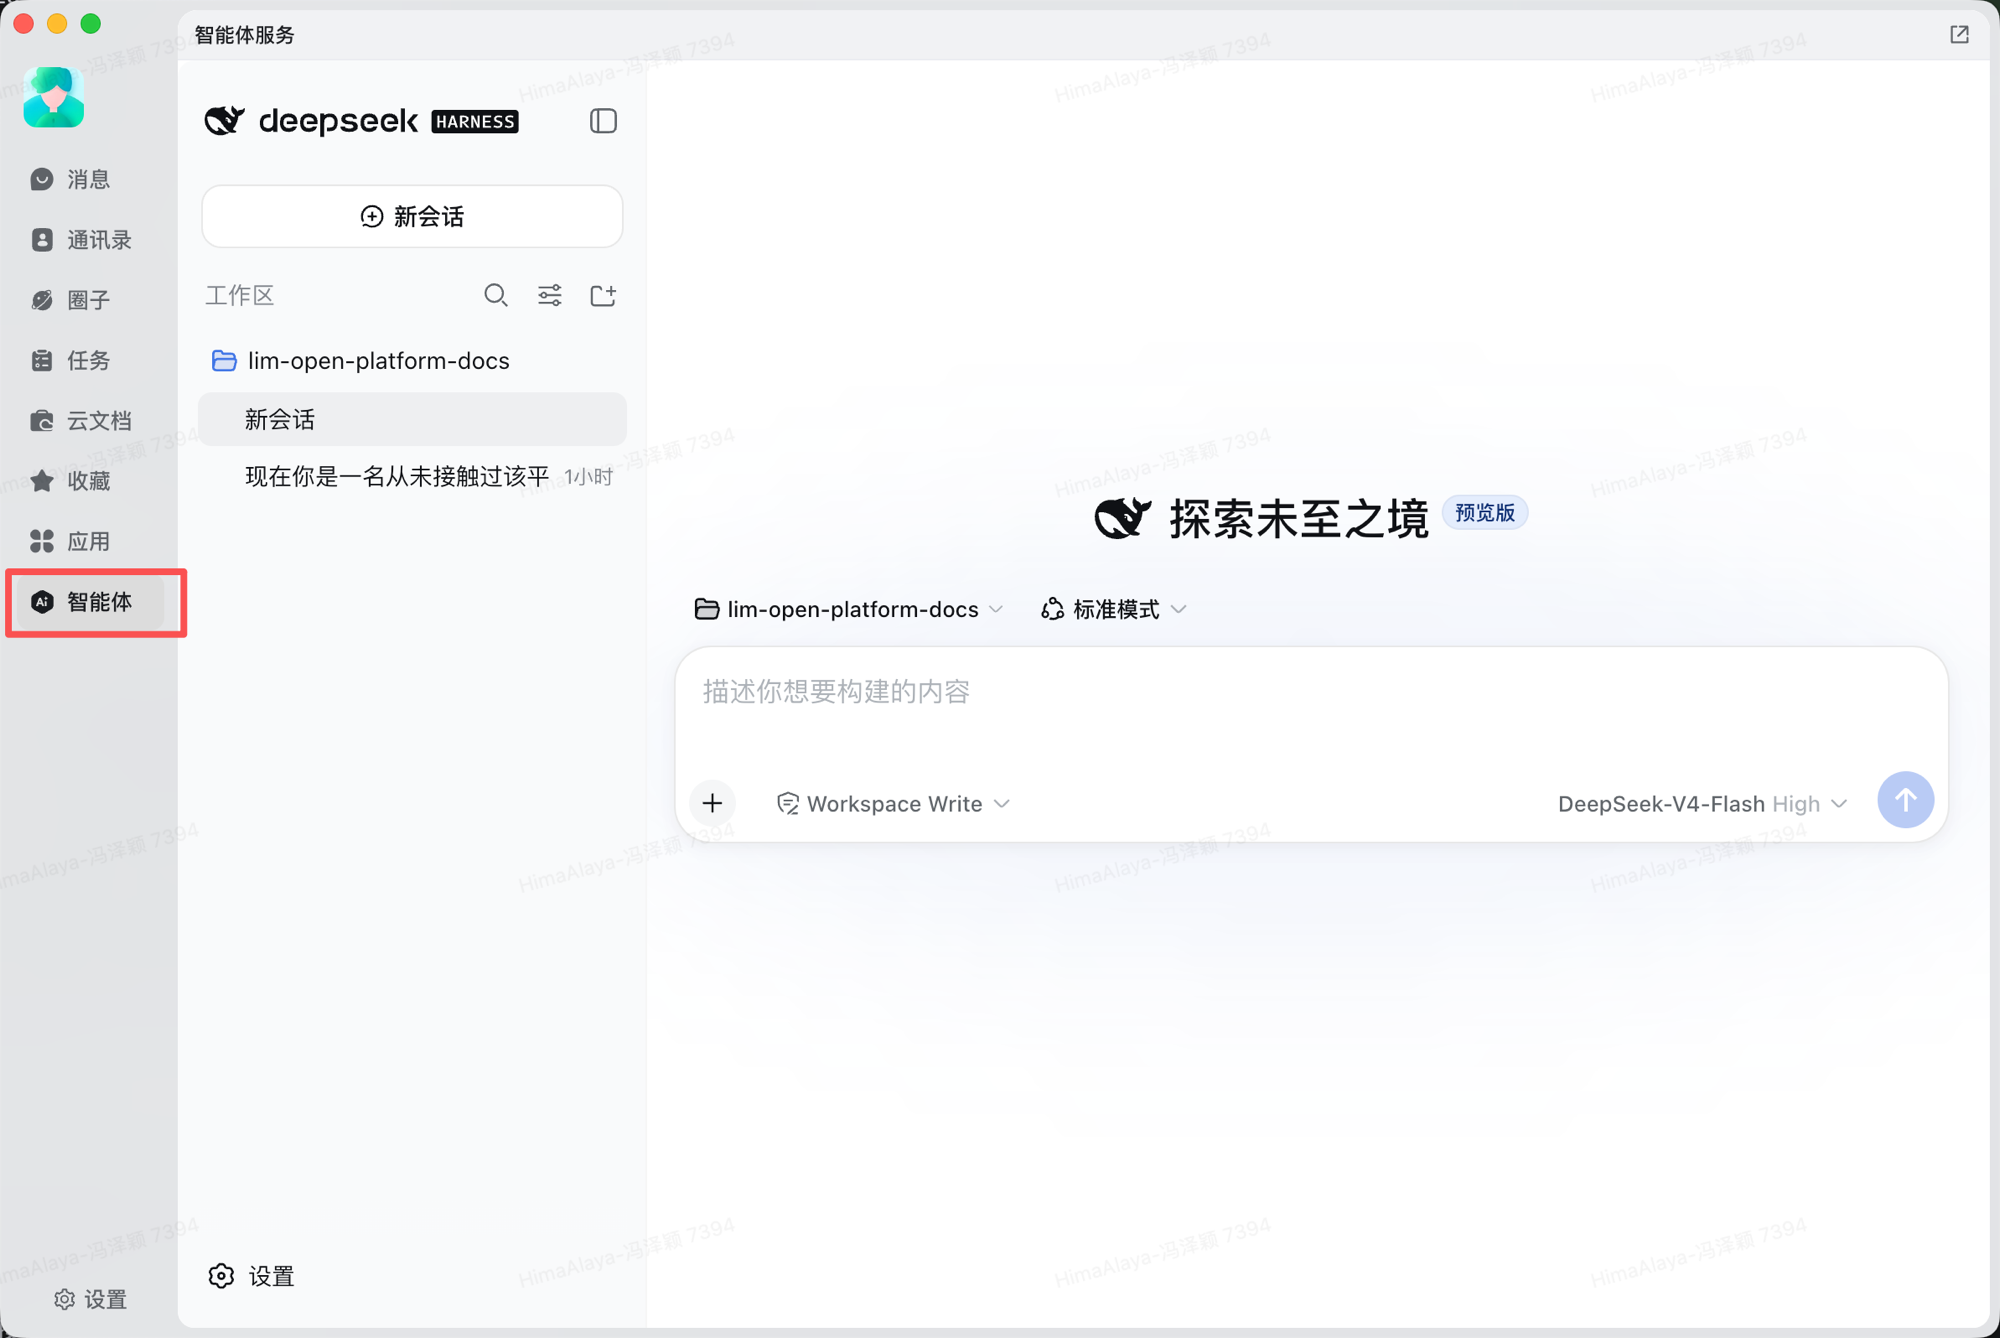Open 云文档 cloud docs

click(x=81, y=421)
